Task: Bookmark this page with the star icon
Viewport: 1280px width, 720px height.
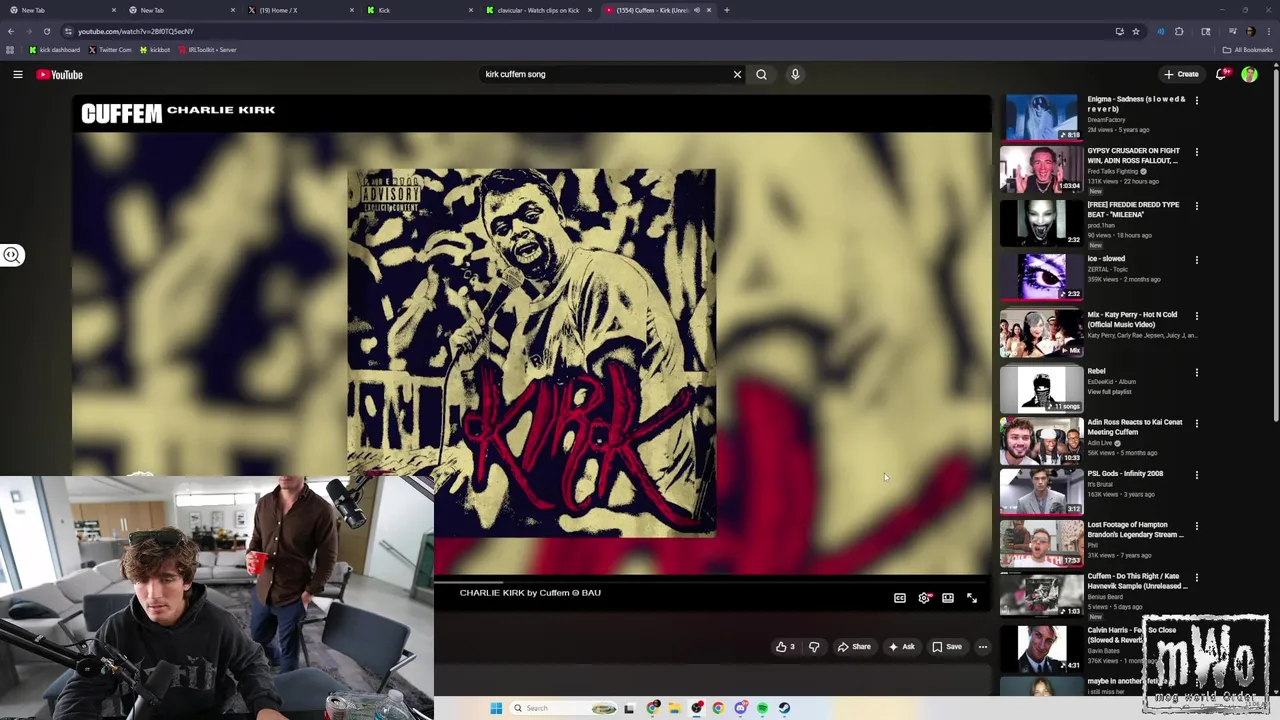Action: click(x=1136, y=31)
